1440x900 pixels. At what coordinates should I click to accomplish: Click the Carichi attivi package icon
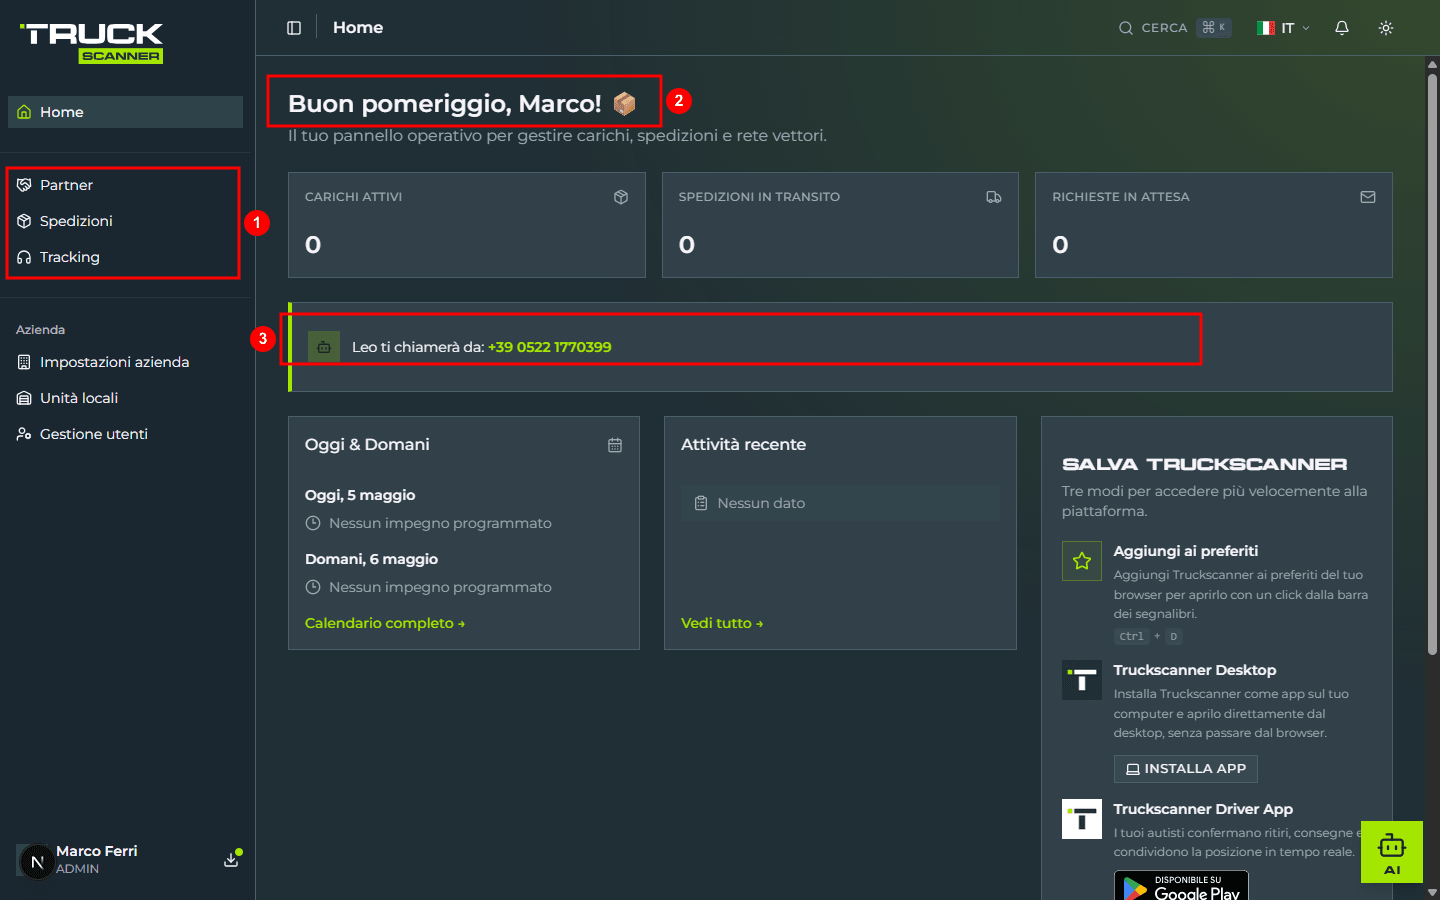coord(621,197)
